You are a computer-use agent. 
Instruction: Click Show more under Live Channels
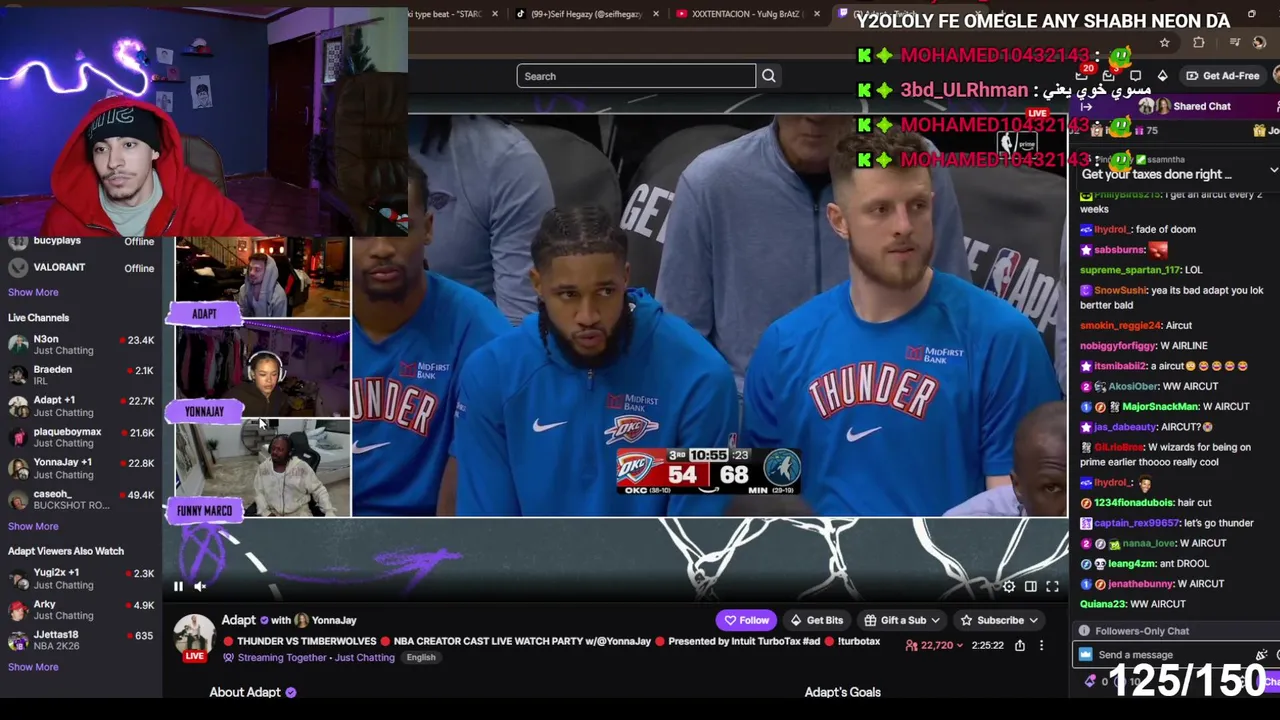[33, 526]
